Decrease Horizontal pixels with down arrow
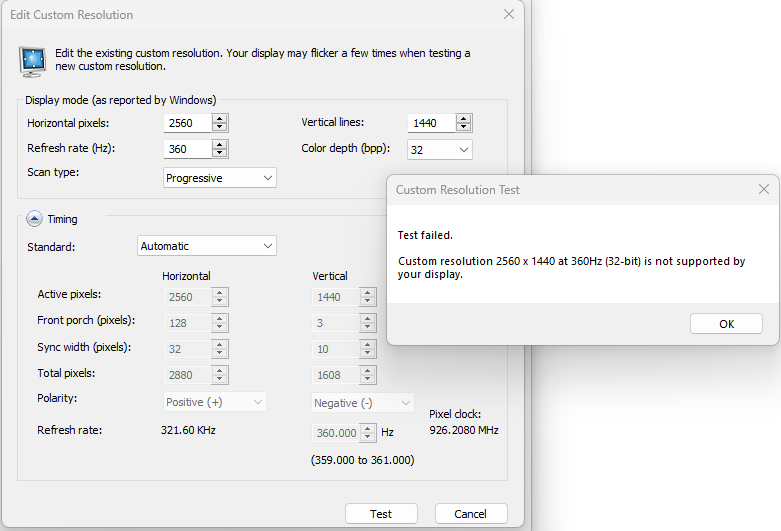 pyautogui.click(x=220, y=128)
